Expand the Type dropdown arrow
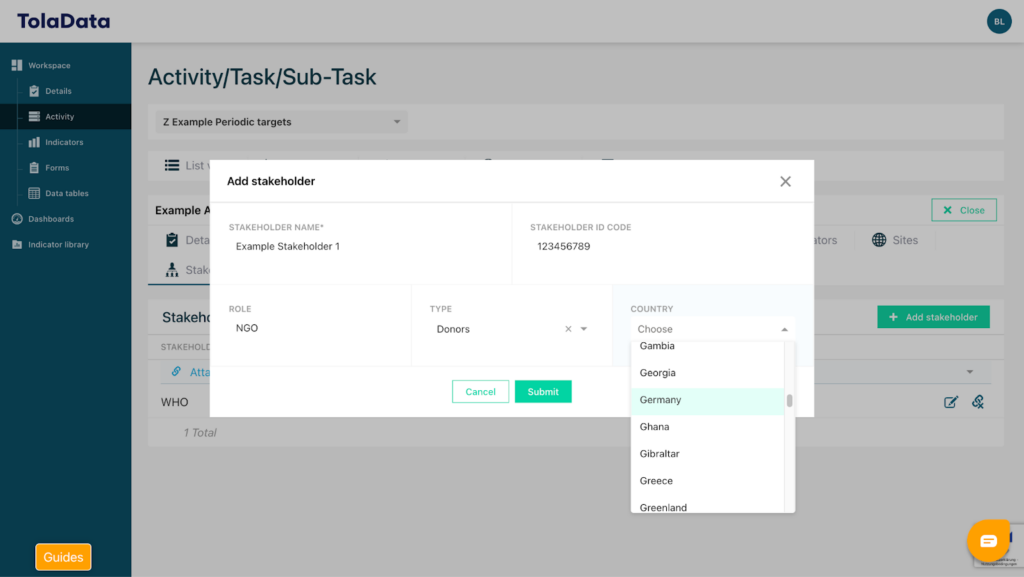This screenshot has width=1024, height=577. [584, 329]
